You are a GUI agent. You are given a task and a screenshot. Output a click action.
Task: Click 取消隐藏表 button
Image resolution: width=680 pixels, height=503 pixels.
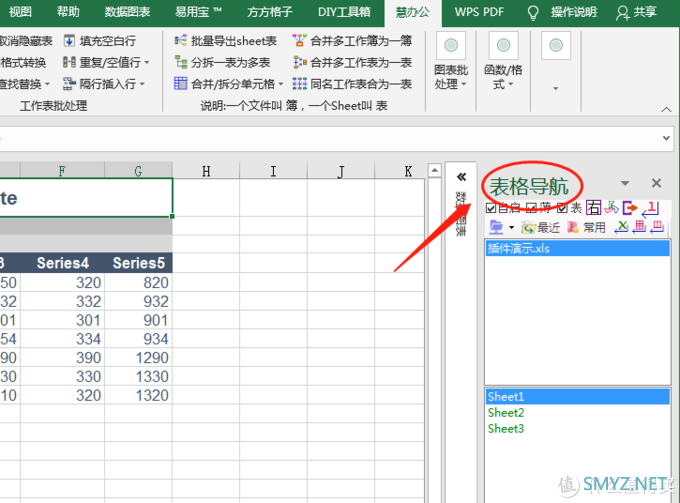tap(26, 41)
